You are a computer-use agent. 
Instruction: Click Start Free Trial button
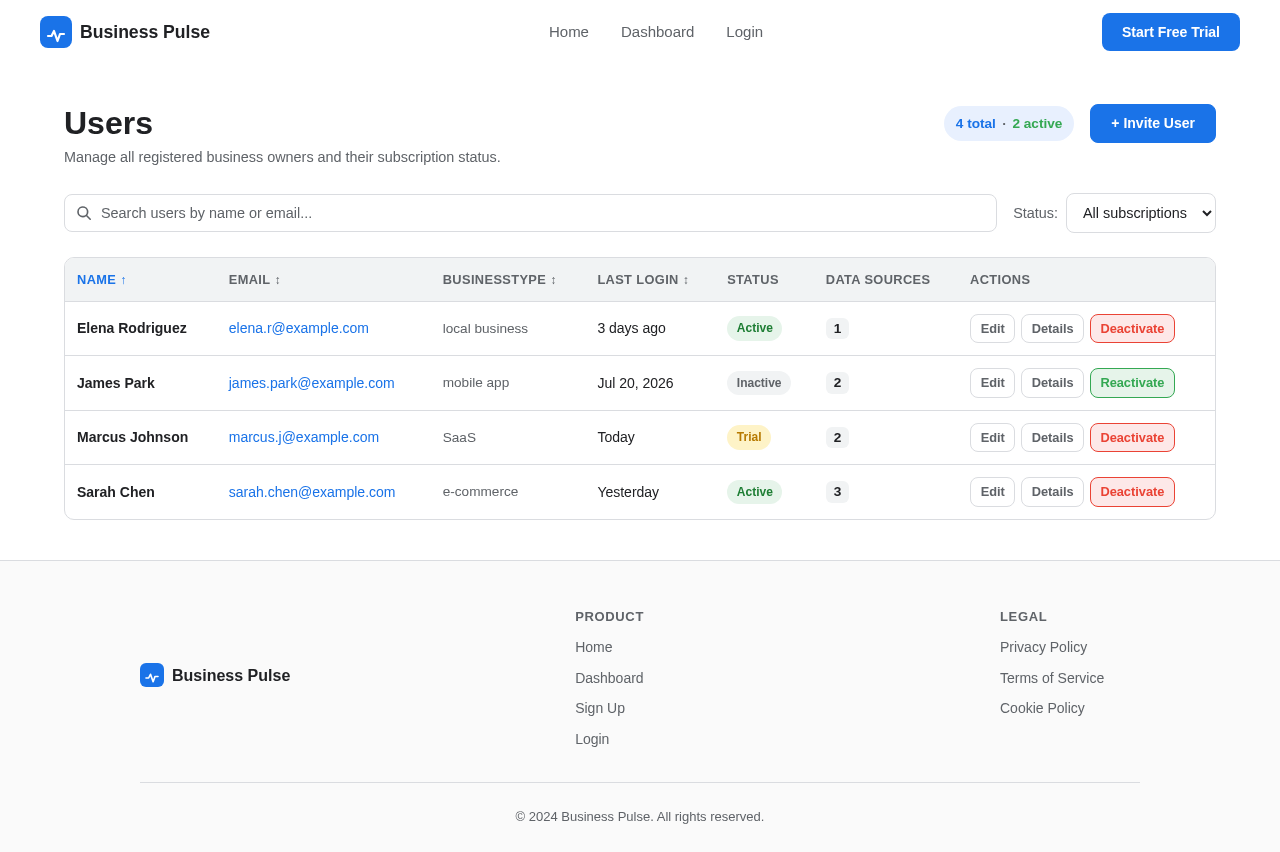coord(1171,32)
